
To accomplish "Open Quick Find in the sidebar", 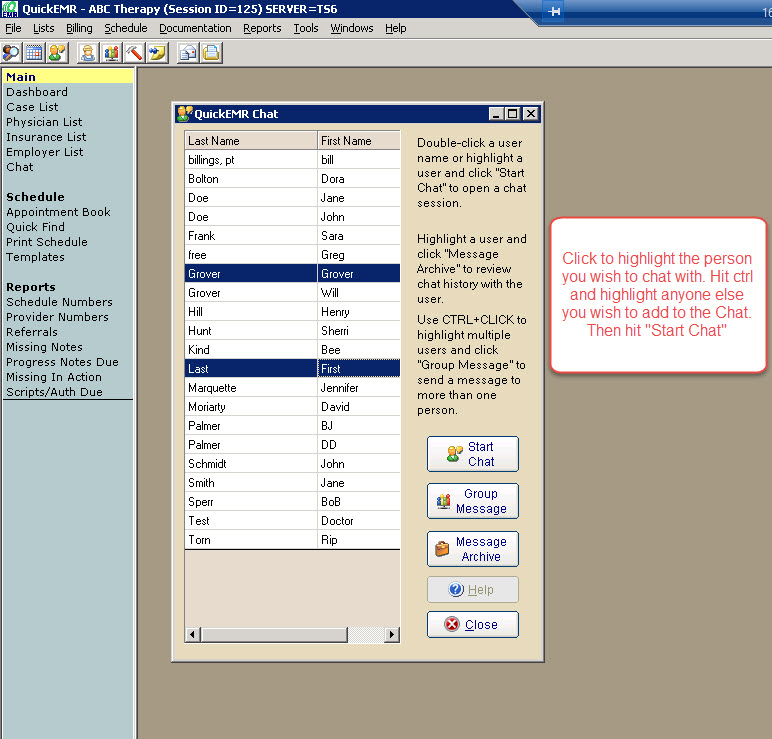I will coord(35,227).
